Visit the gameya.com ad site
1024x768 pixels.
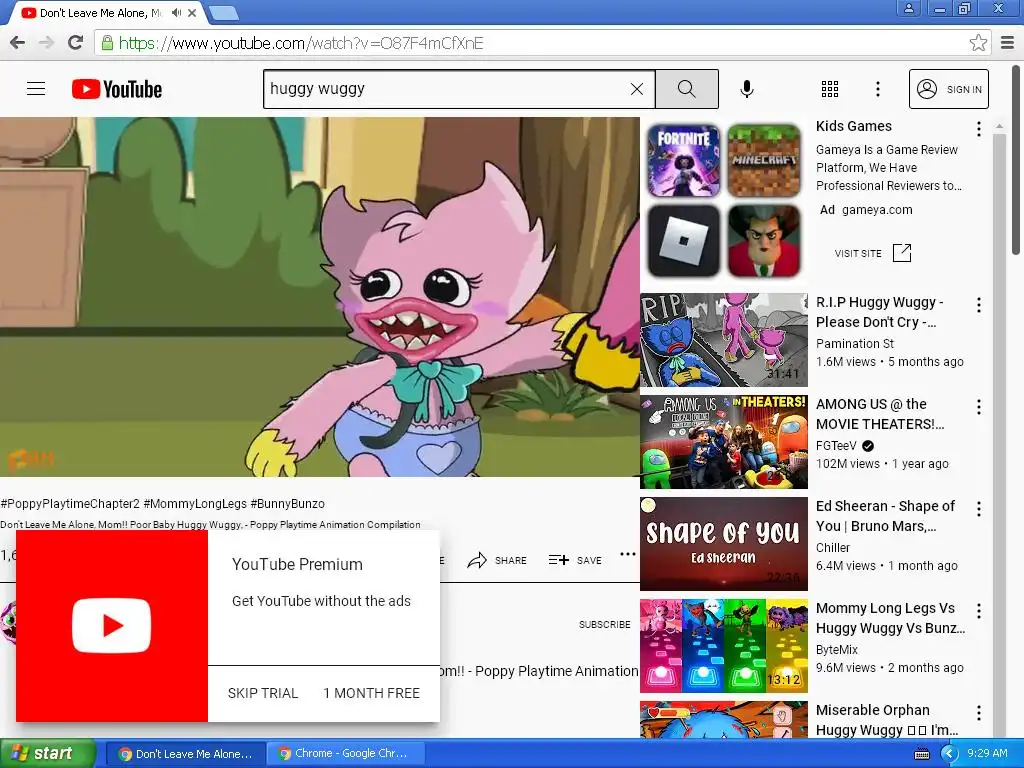858,253
